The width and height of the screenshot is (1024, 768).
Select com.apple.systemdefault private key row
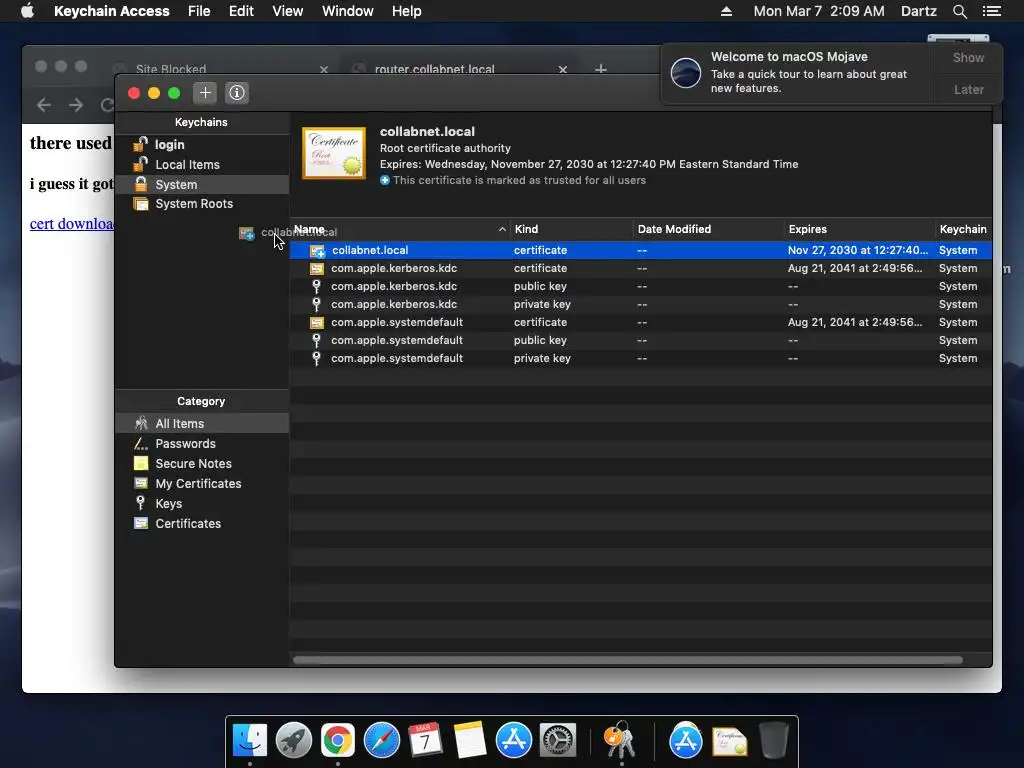coord(641,358)
